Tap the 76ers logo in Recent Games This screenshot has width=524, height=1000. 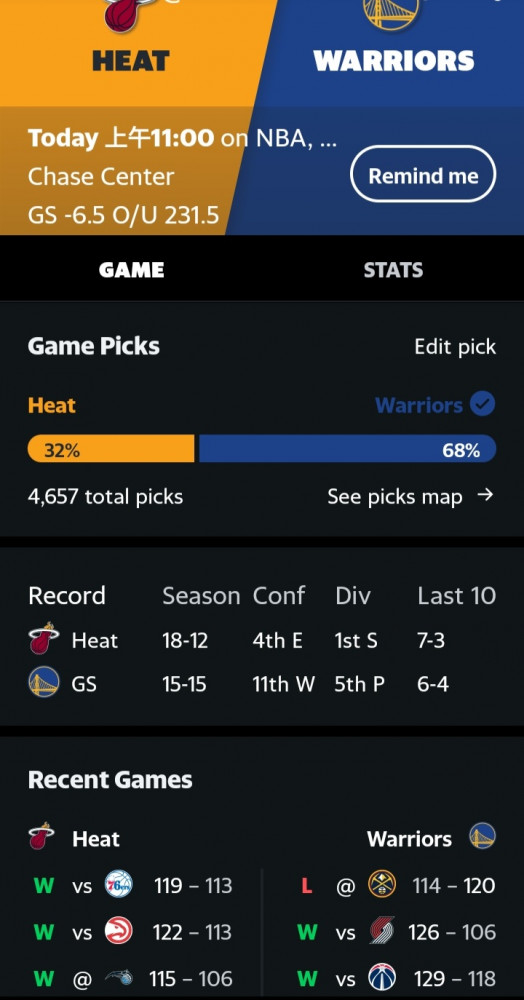pyautogui.click(x=119, y=885)
